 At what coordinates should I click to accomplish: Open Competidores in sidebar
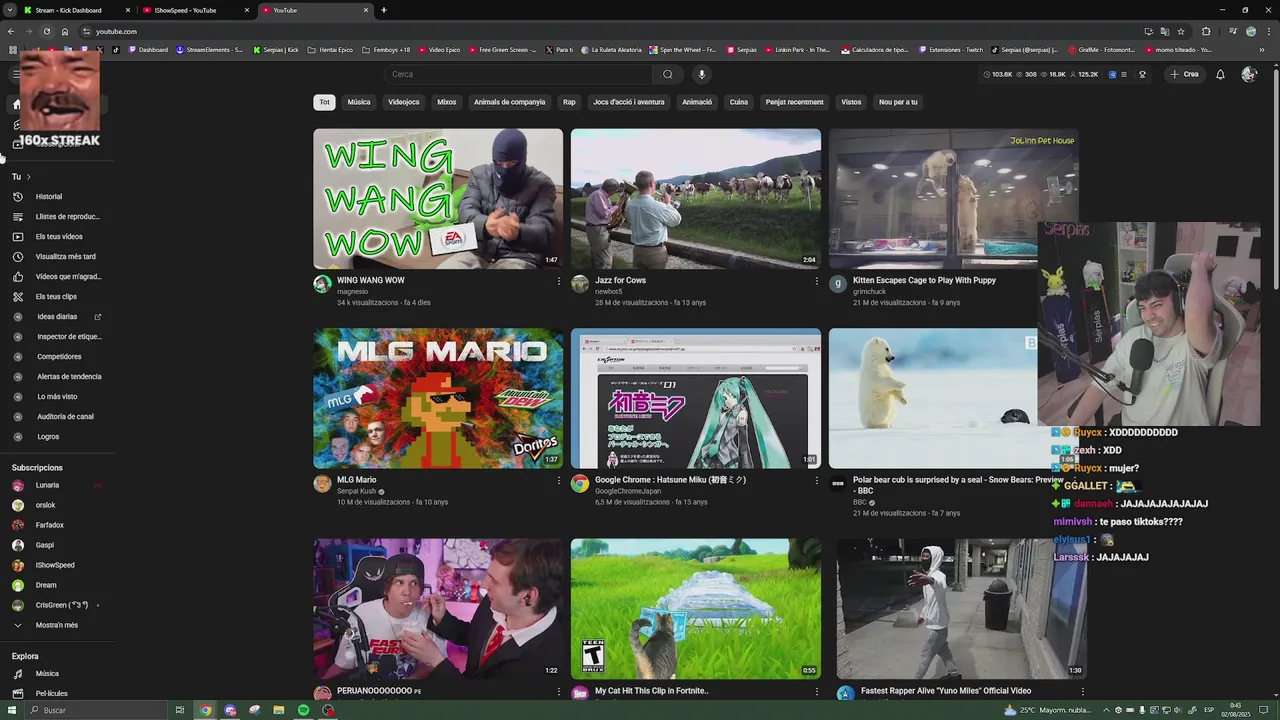[x=59, y=357]
